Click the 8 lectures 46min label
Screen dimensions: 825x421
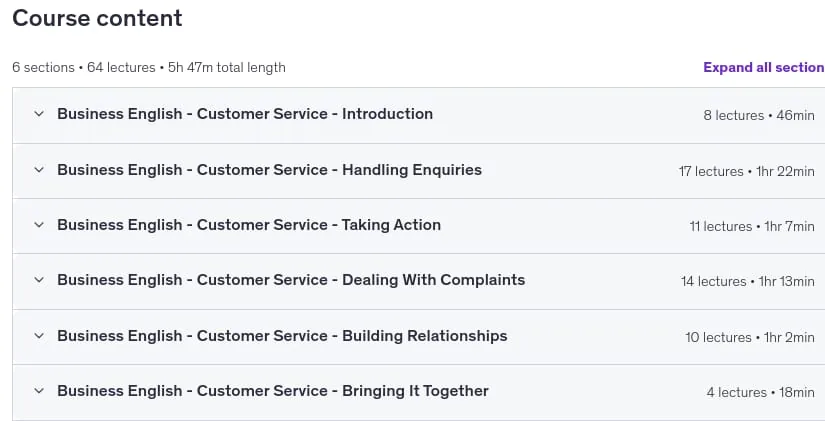pos(759,115)
